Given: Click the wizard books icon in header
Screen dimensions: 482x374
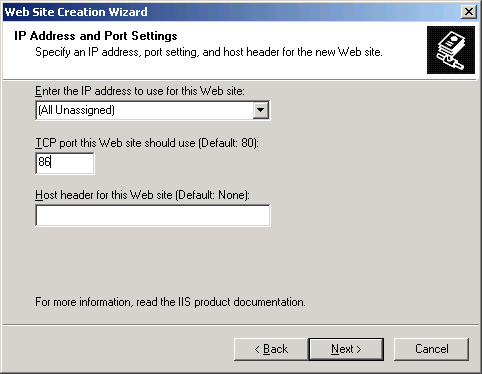Looking at the screenshot, I should [x=451, y=50].
